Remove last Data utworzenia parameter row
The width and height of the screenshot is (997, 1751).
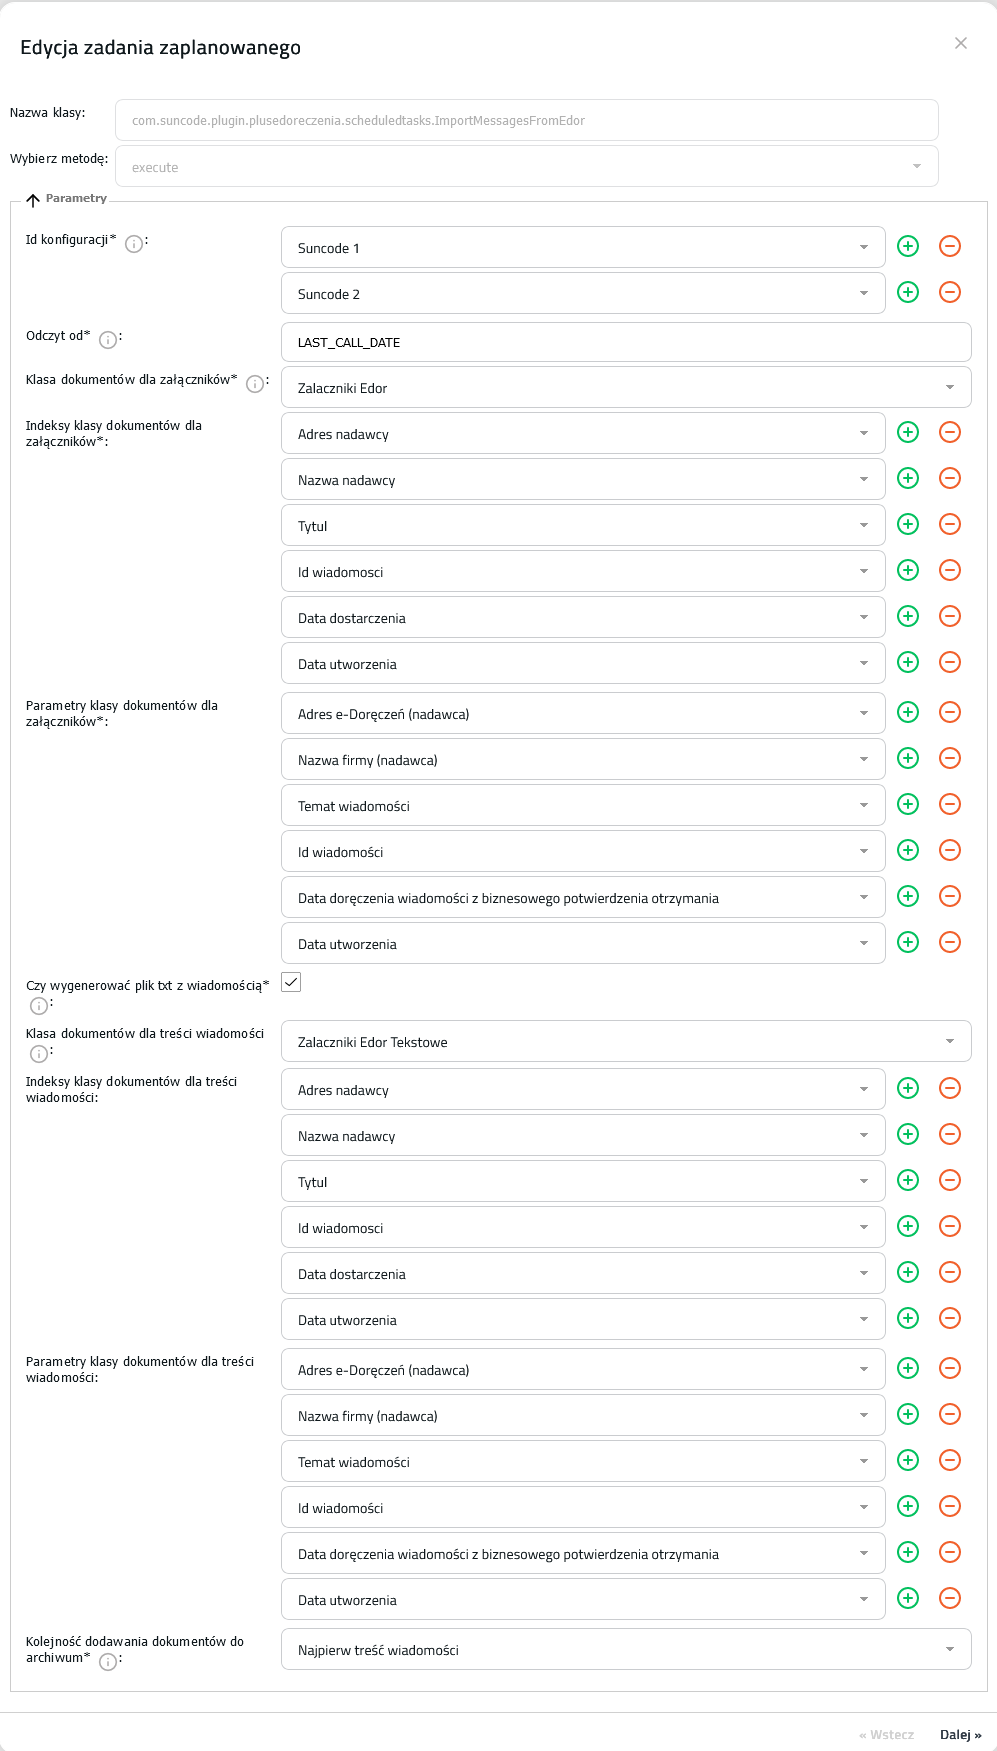point(950,1598)
